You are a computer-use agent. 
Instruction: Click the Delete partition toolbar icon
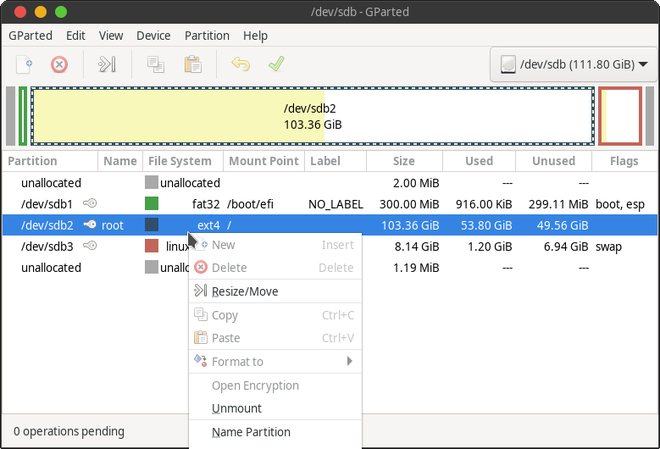(x=59, y=65)
